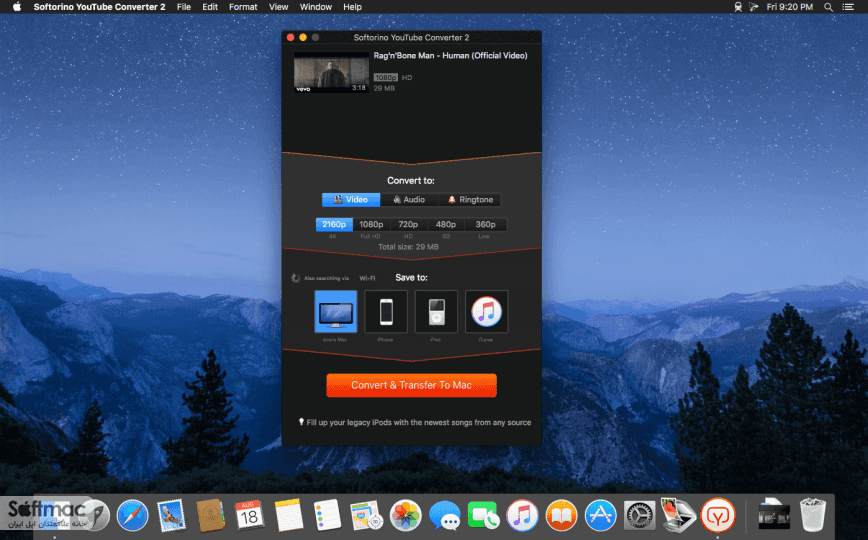Select 480p SD resolution
The image size is (868, 540).
(446, 224)
